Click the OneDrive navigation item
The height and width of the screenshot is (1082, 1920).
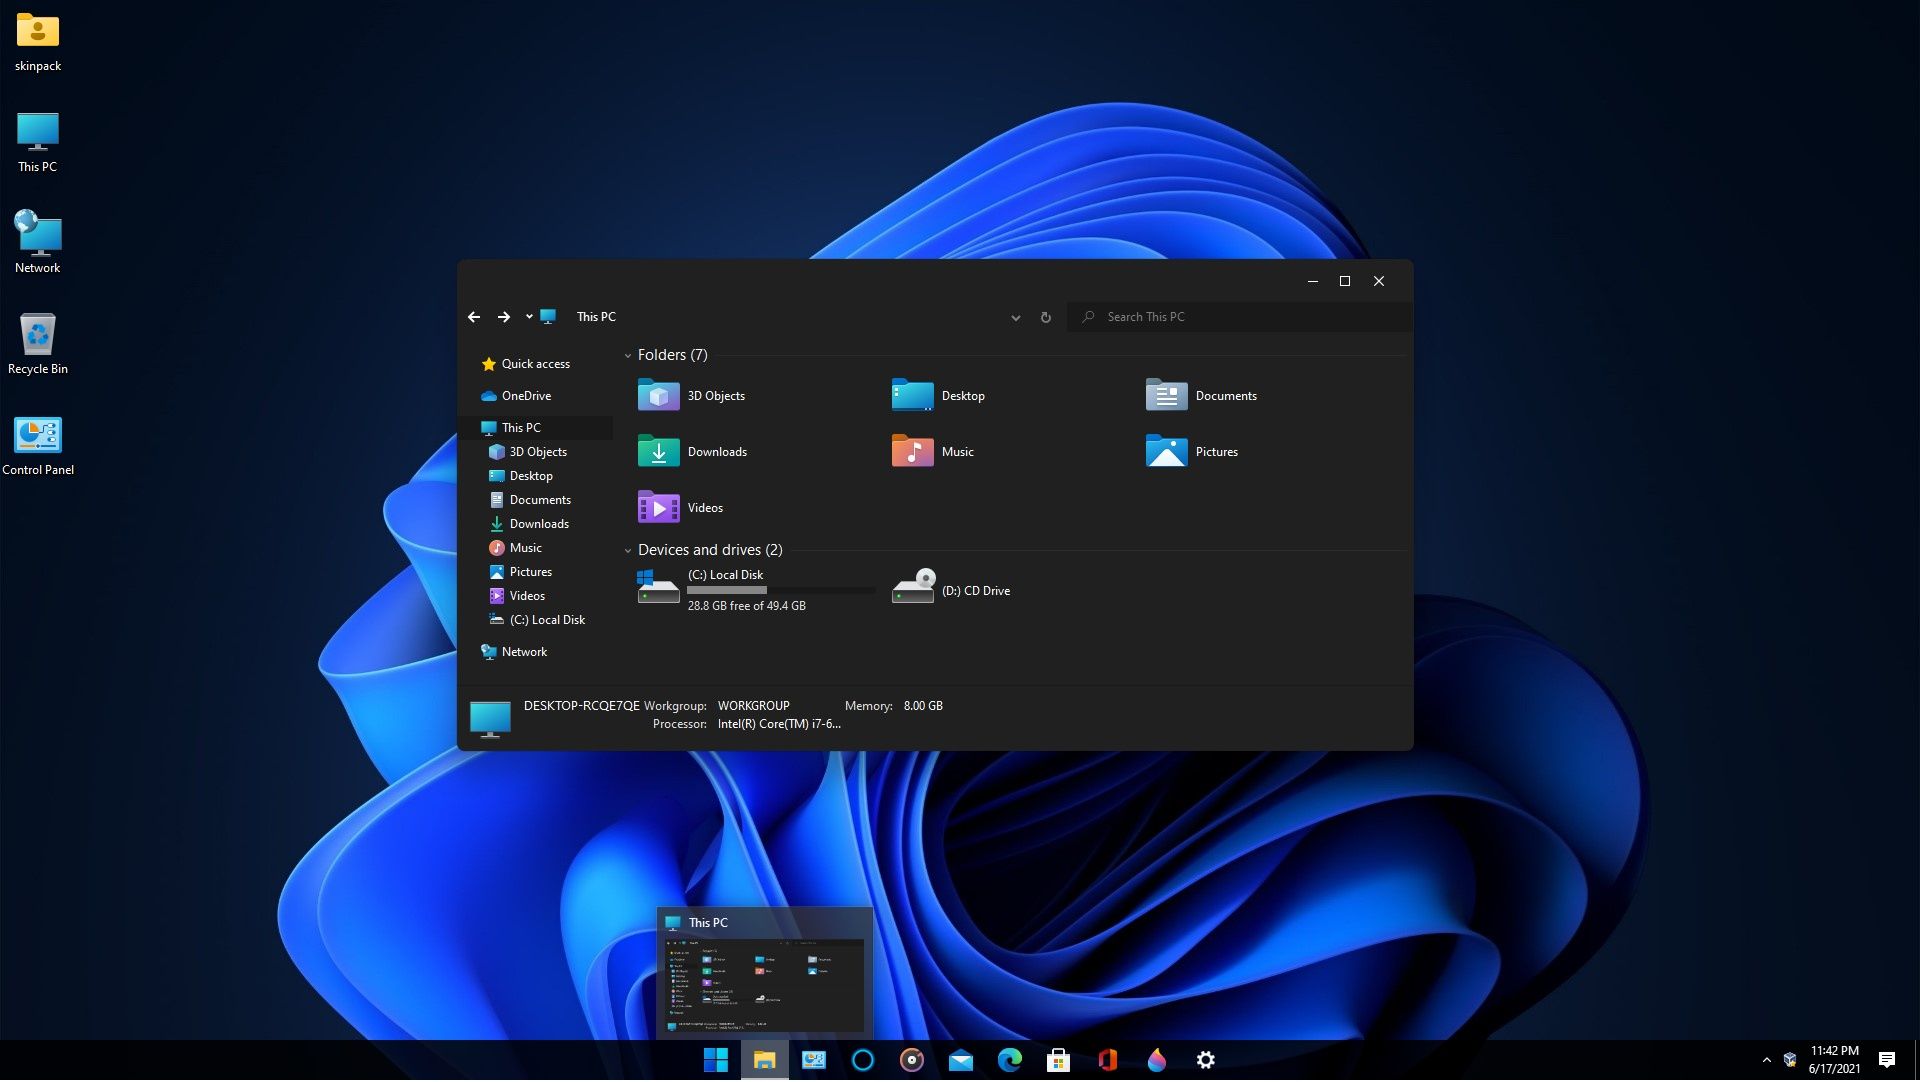[525, 395]
